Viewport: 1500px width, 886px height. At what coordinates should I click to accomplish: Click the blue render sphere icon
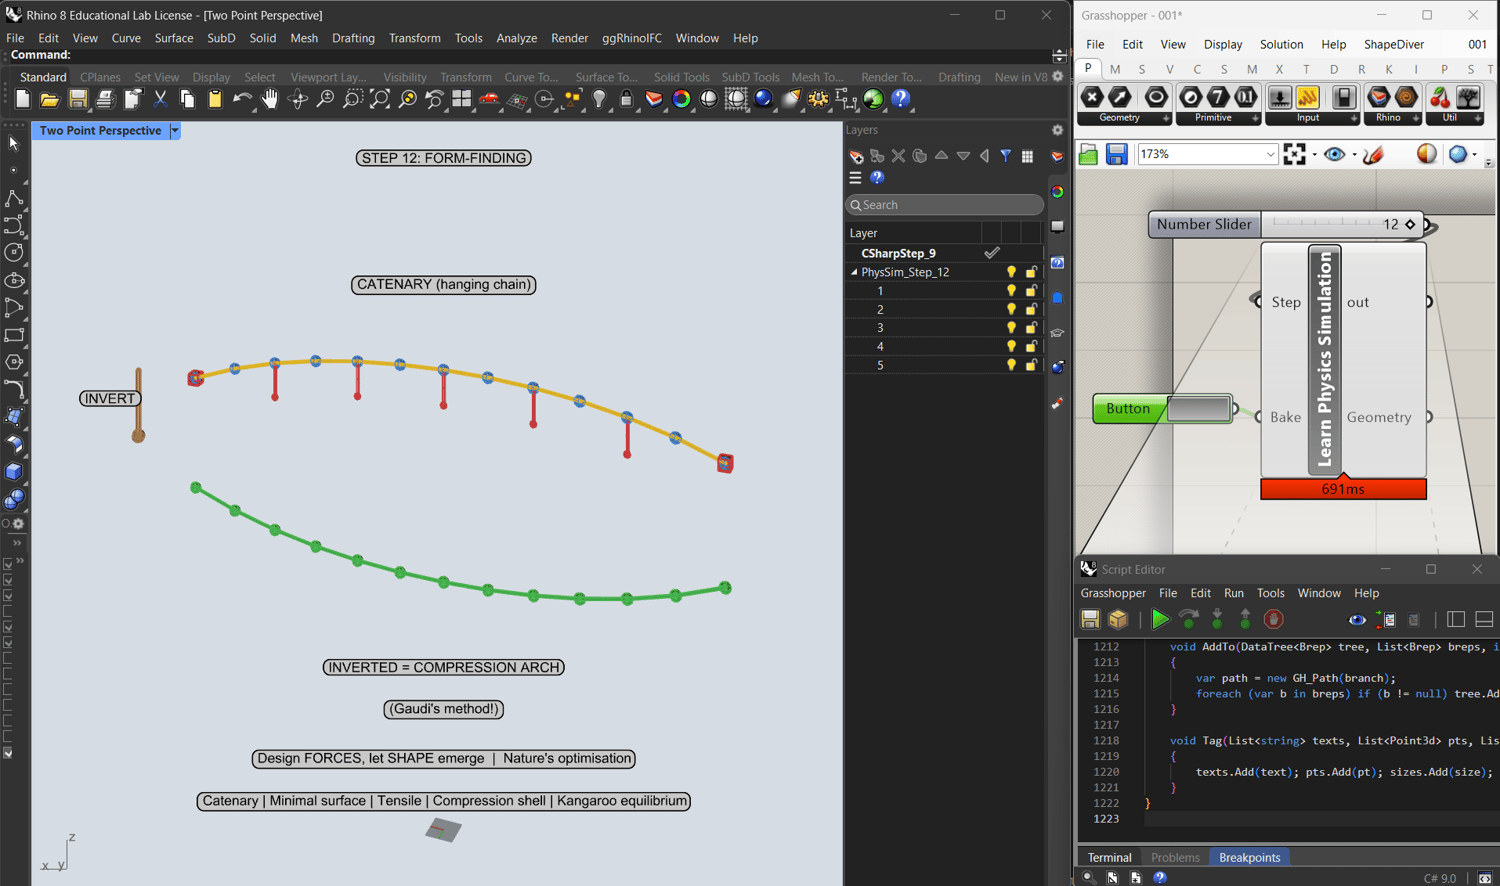(764, 99)
